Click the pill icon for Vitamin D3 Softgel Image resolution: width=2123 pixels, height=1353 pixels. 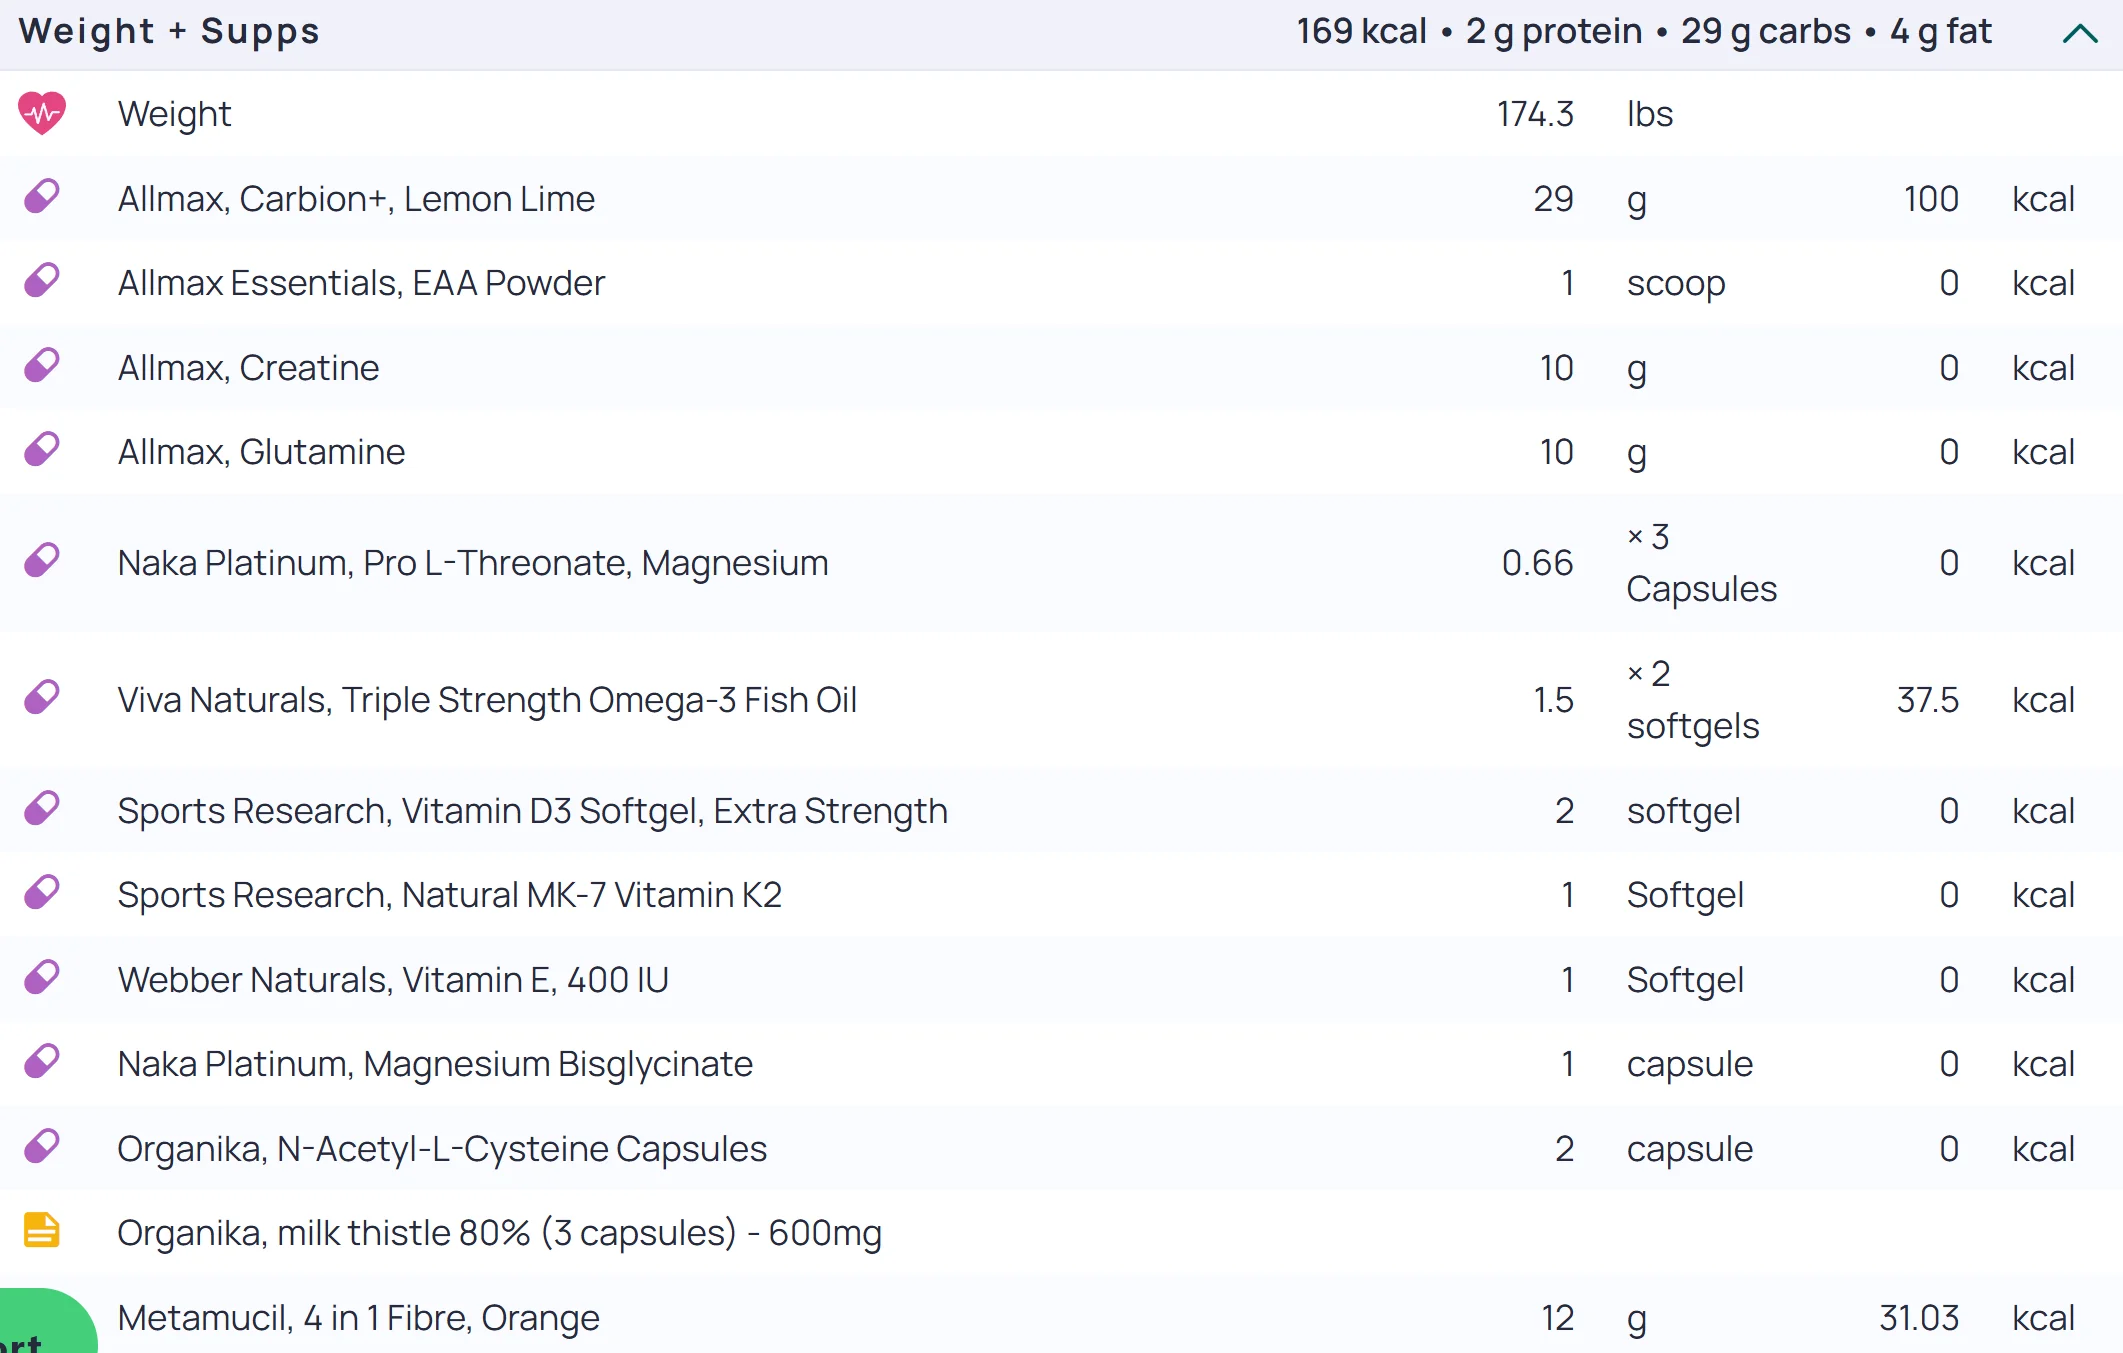tap(42, 809)
